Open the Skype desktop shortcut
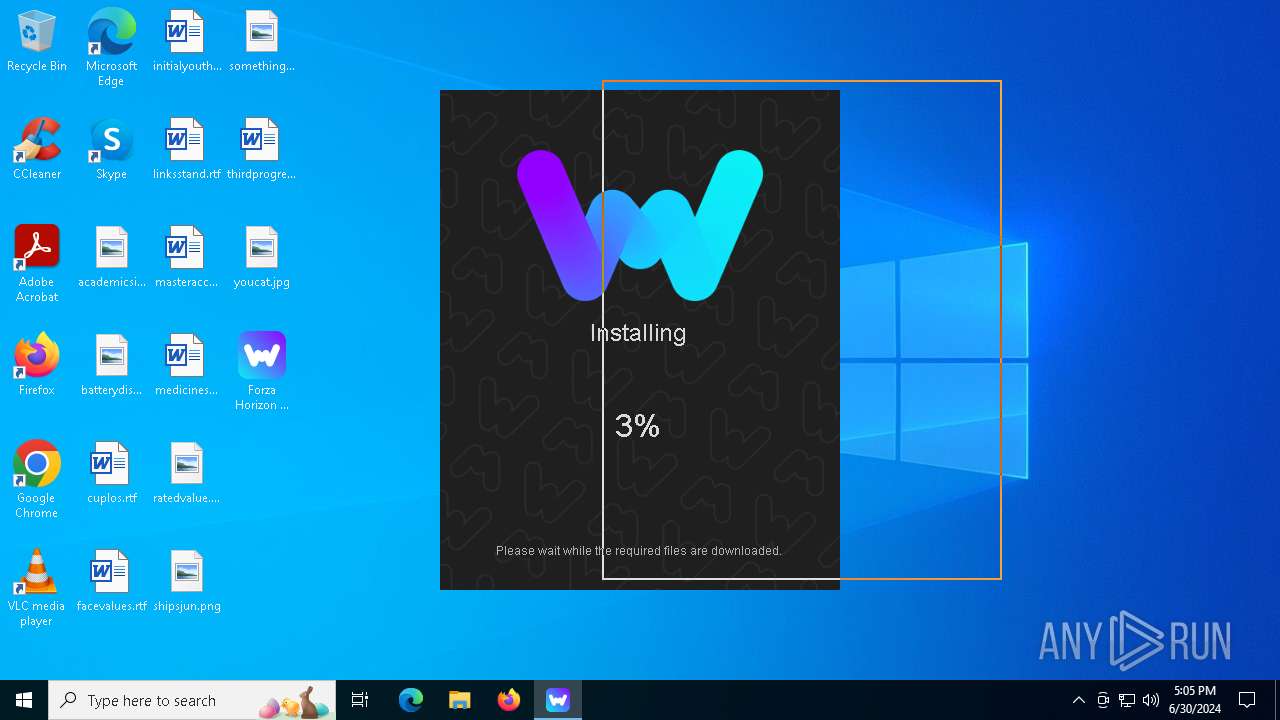 pos(111,149)
